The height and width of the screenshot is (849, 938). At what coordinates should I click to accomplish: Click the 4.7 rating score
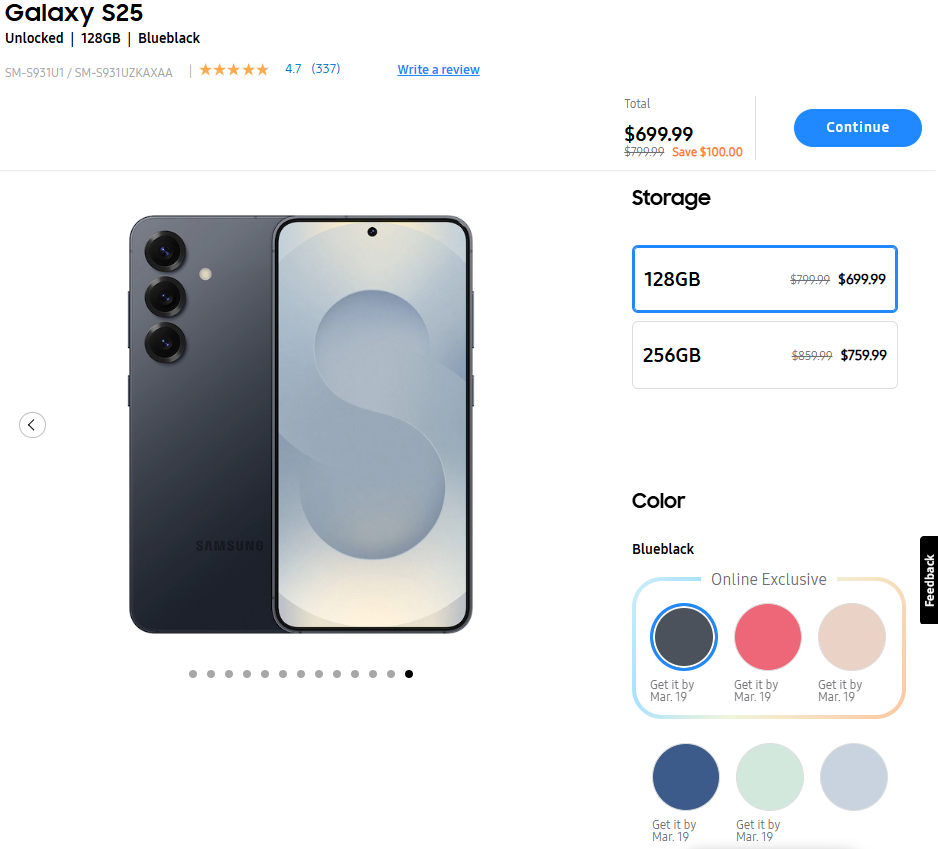pos(293,69)
